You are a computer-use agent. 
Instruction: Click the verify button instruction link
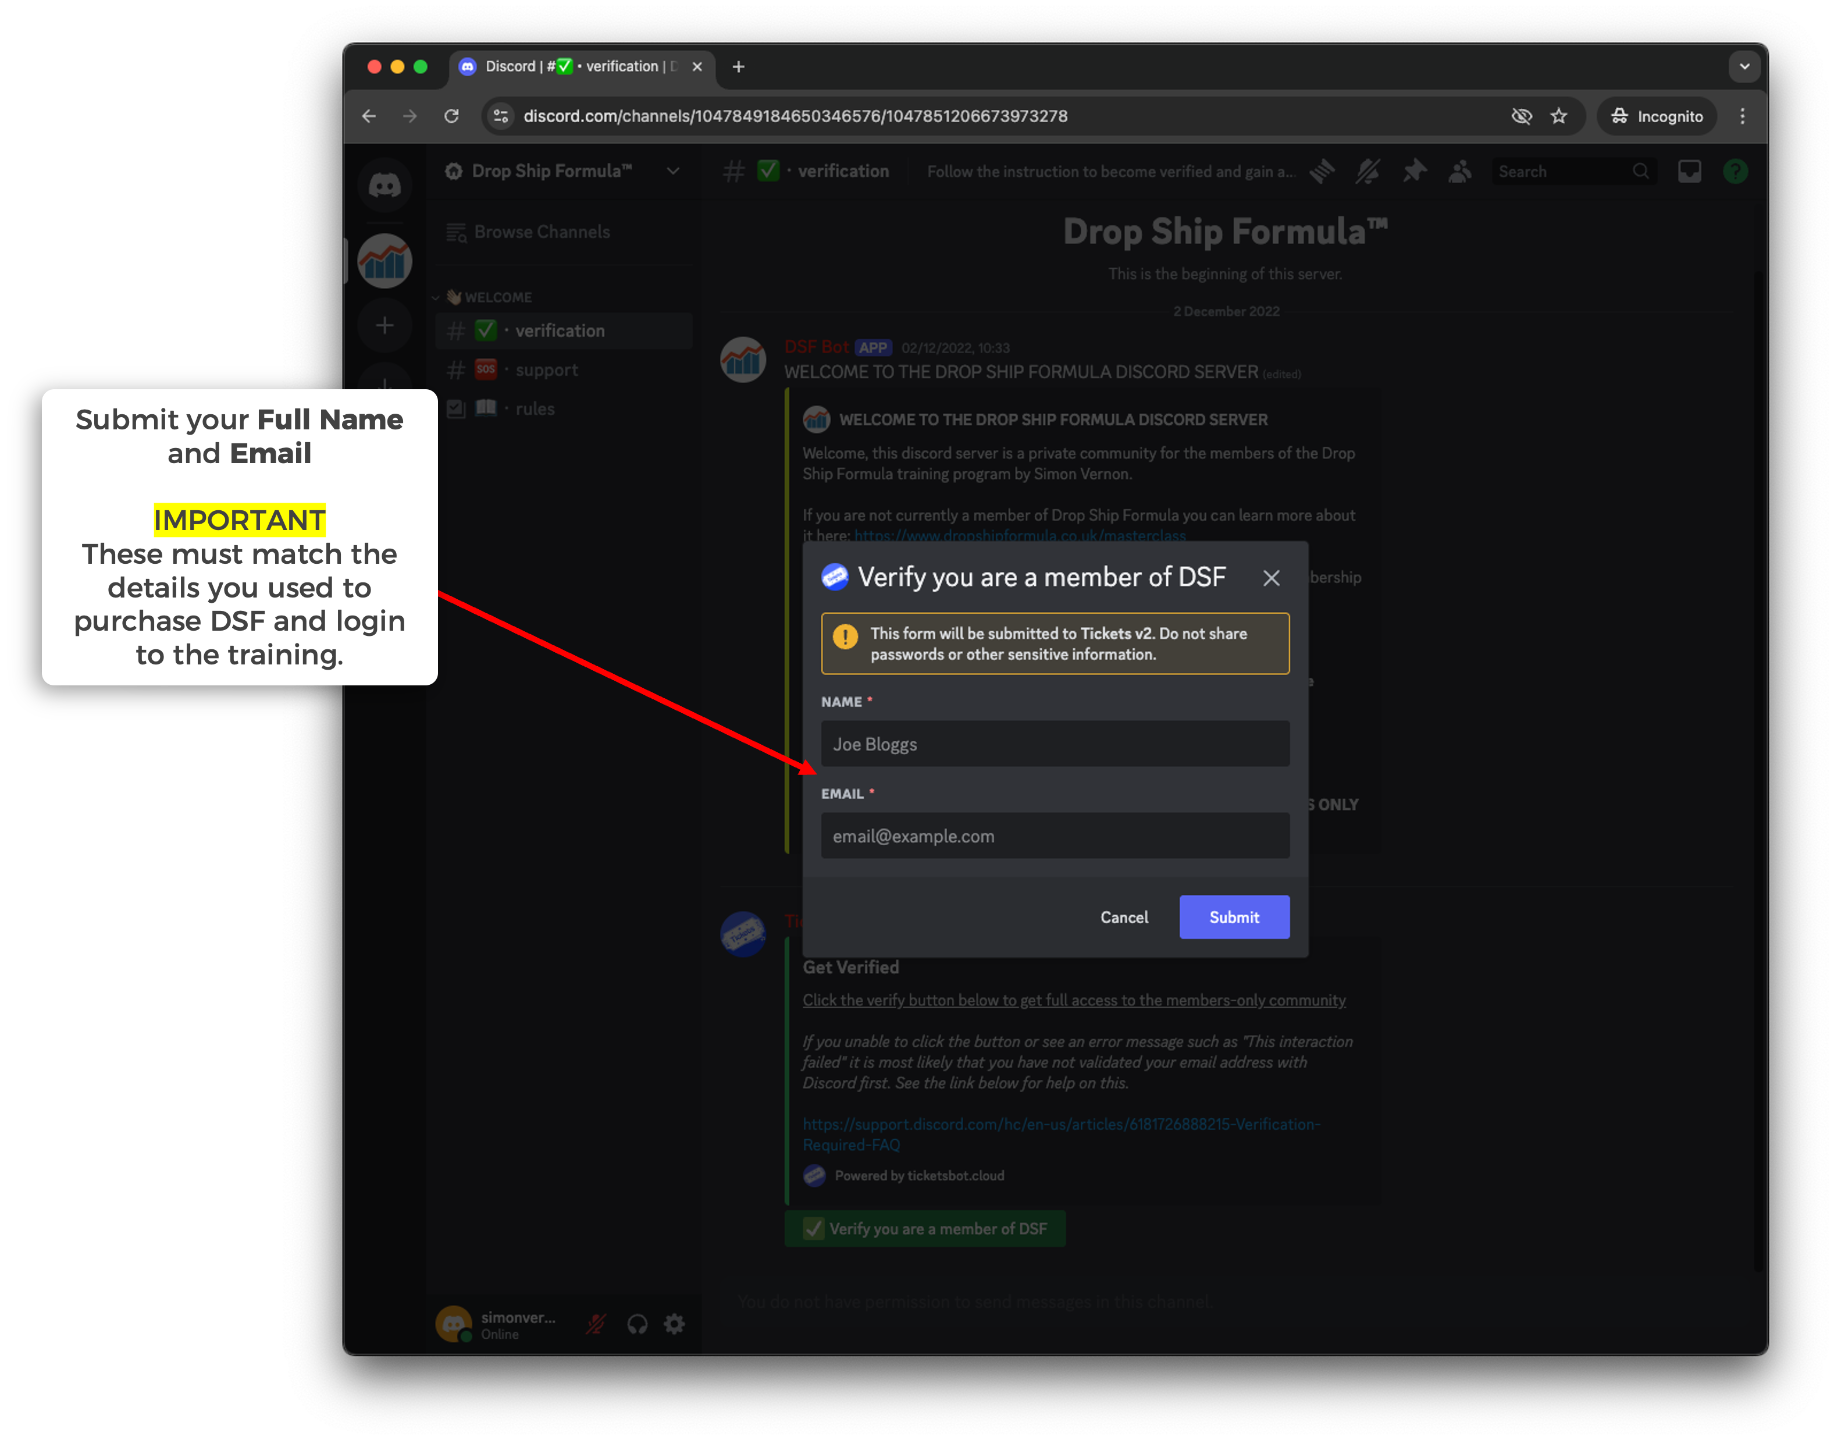1074,1001
